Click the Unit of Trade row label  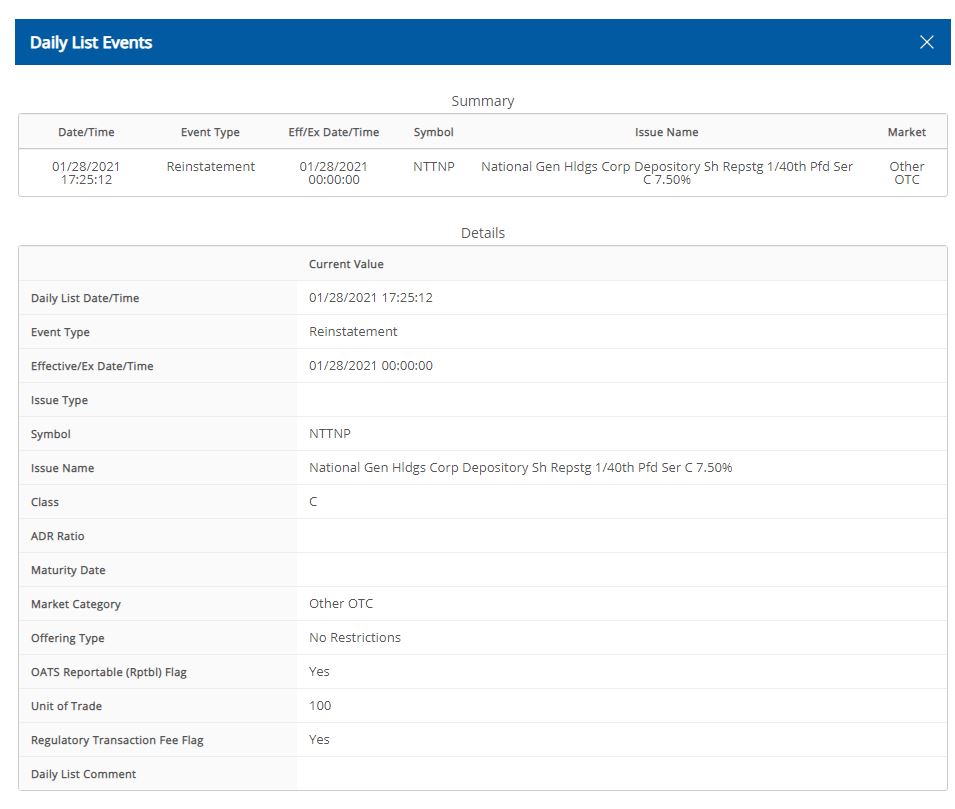pyautogui.click(x=66, y=707)
